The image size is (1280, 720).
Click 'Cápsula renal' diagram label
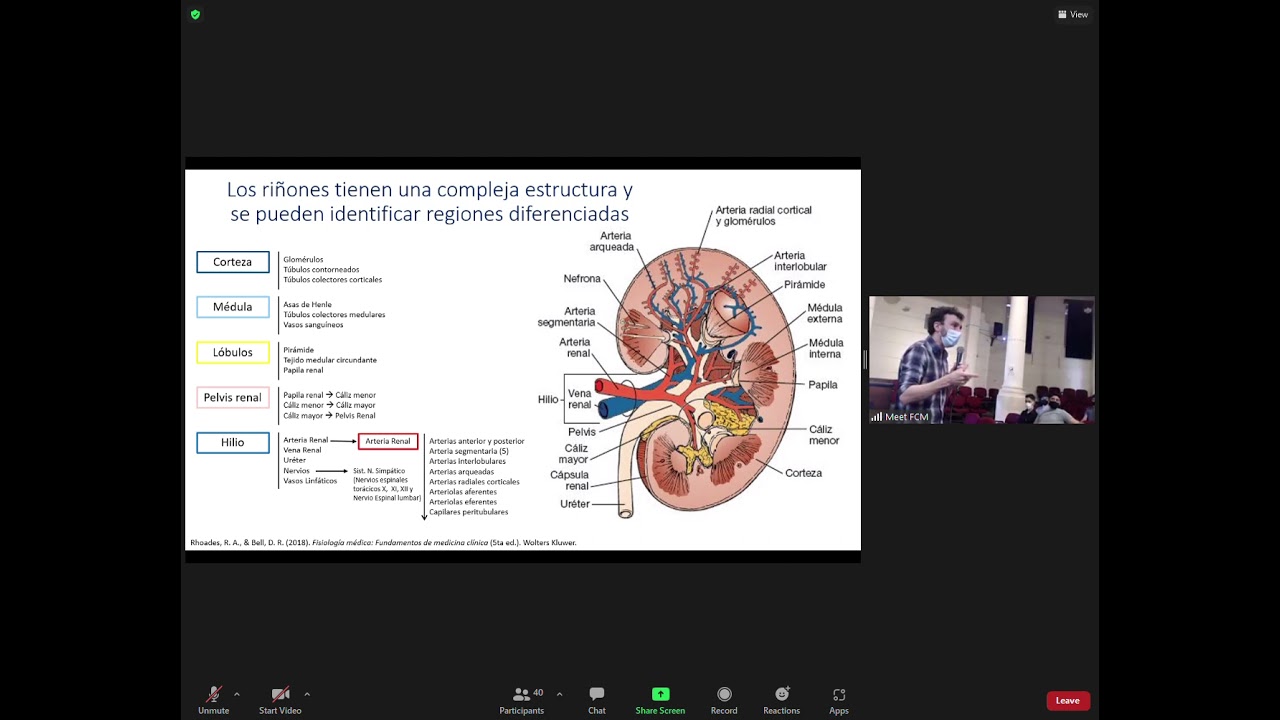click(570, 480)
